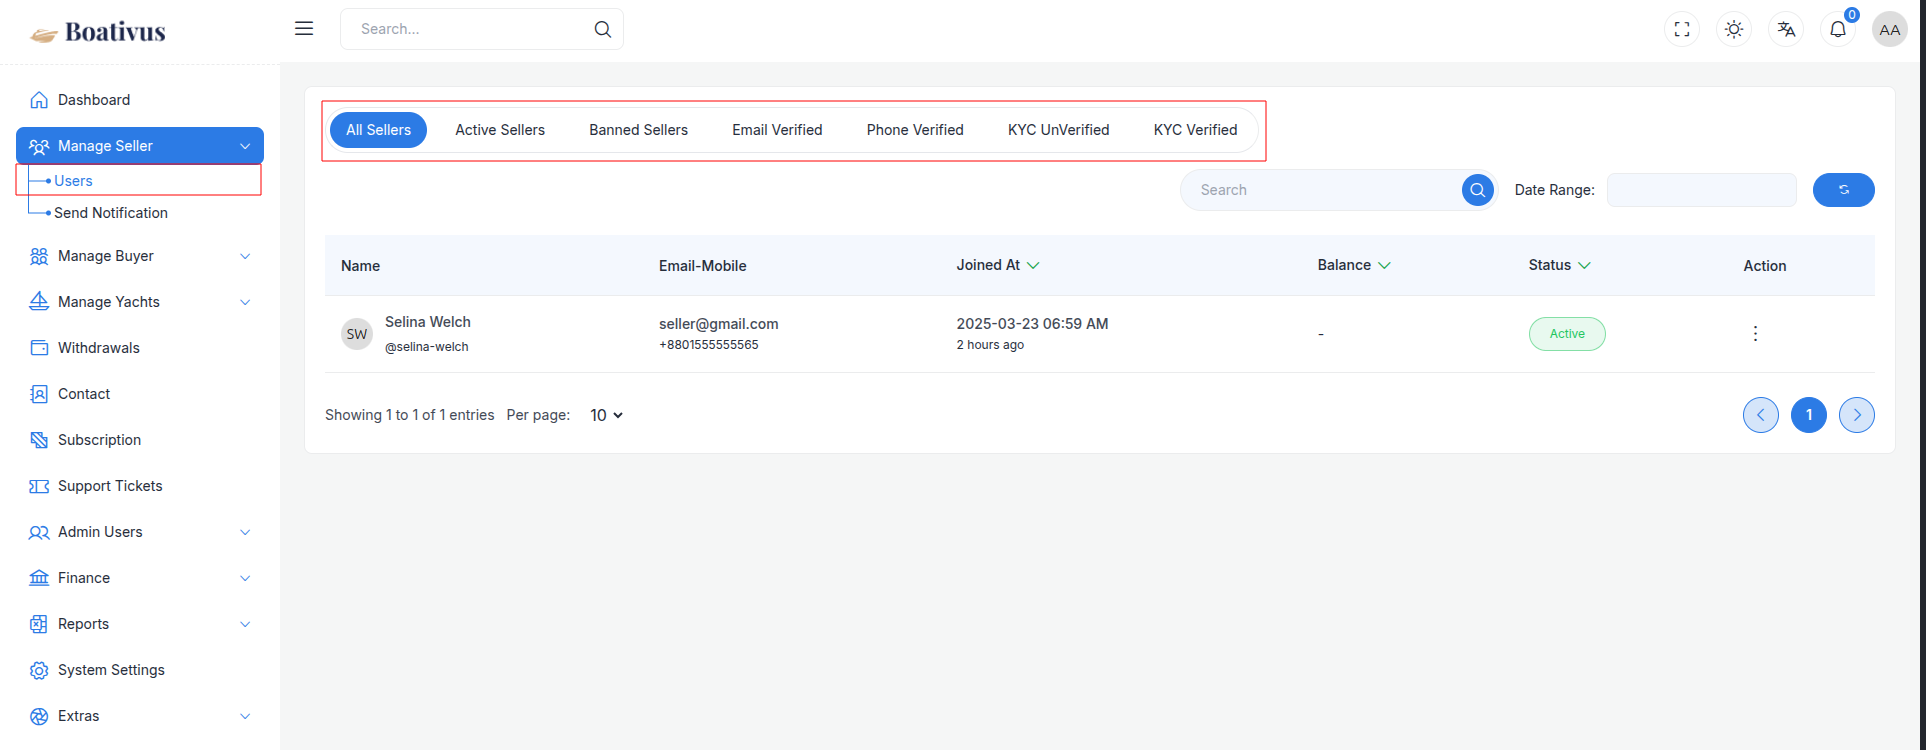Enter fullscreen mode via top icon

[1682, 29]
